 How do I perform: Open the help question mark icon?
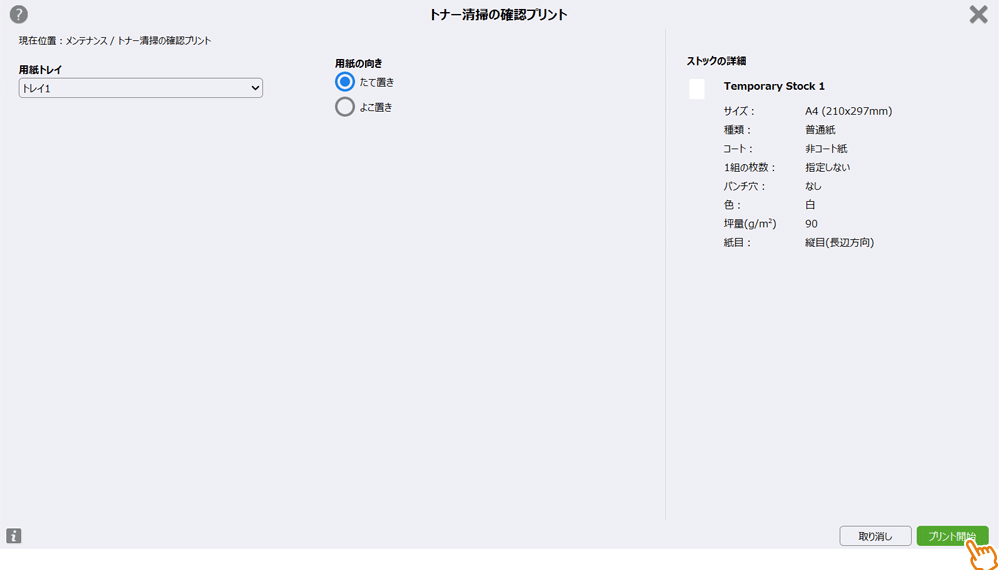coord(18,14)
